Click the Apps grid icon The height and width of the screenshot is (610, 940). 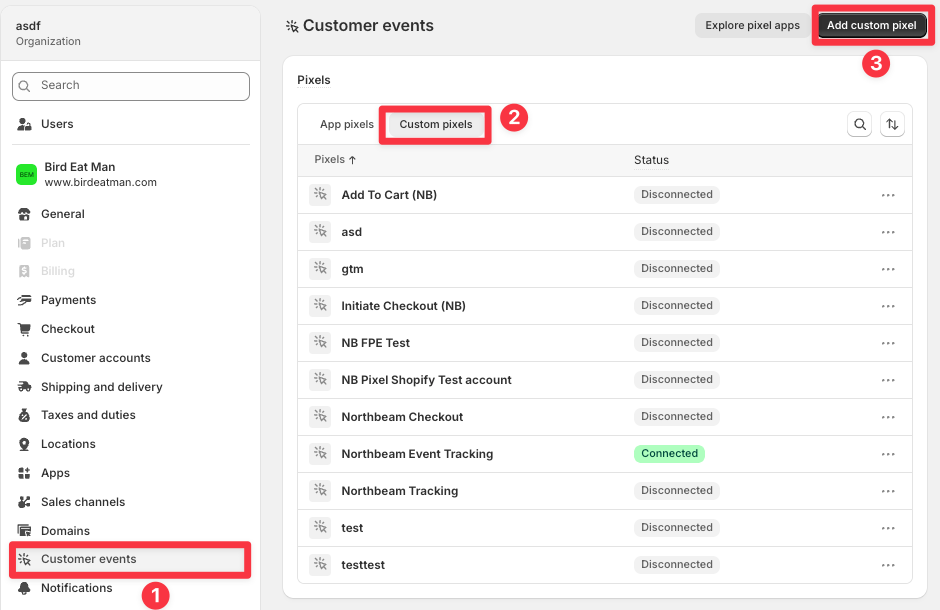[x=24, y=473]
